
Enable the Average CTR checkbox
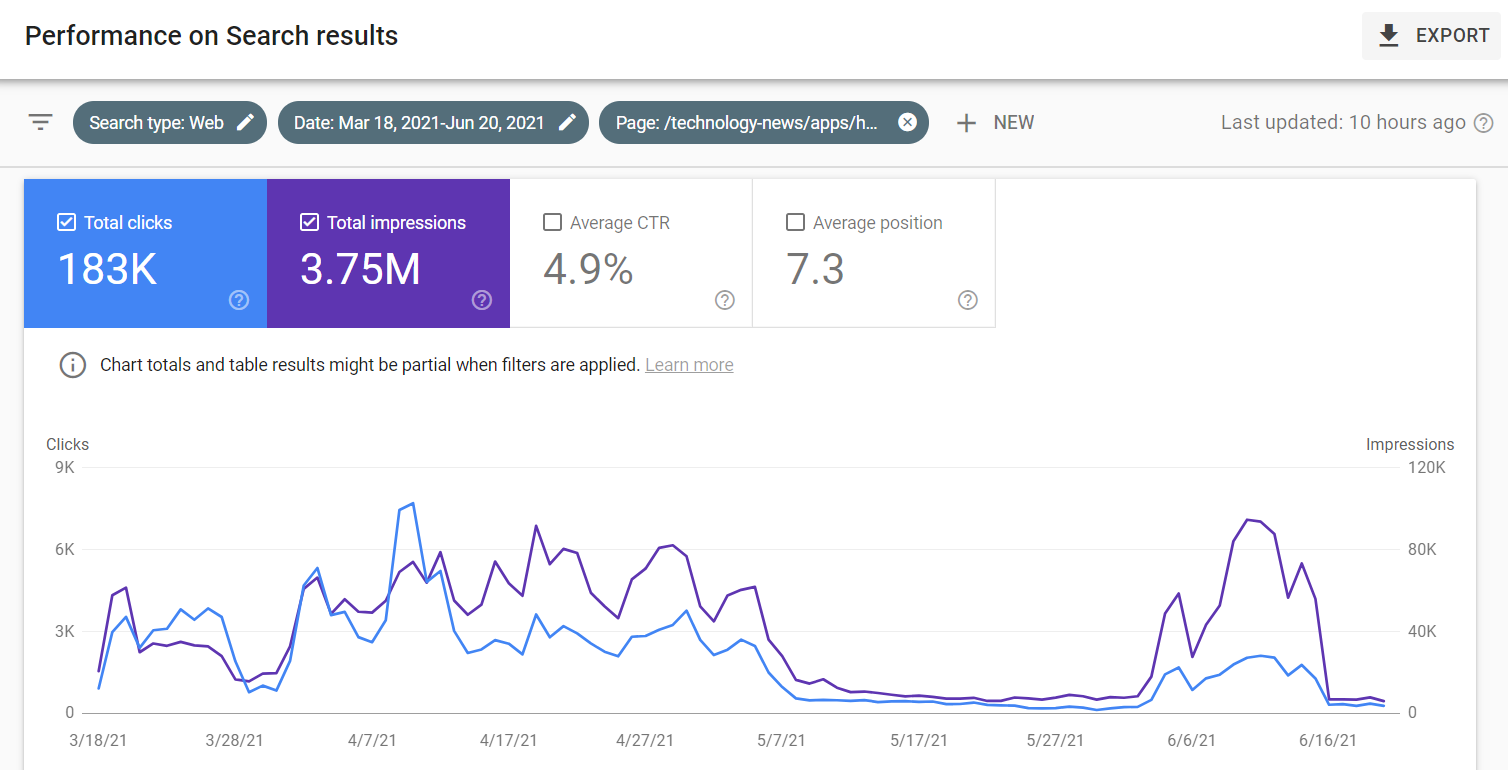tap(552, 222)
